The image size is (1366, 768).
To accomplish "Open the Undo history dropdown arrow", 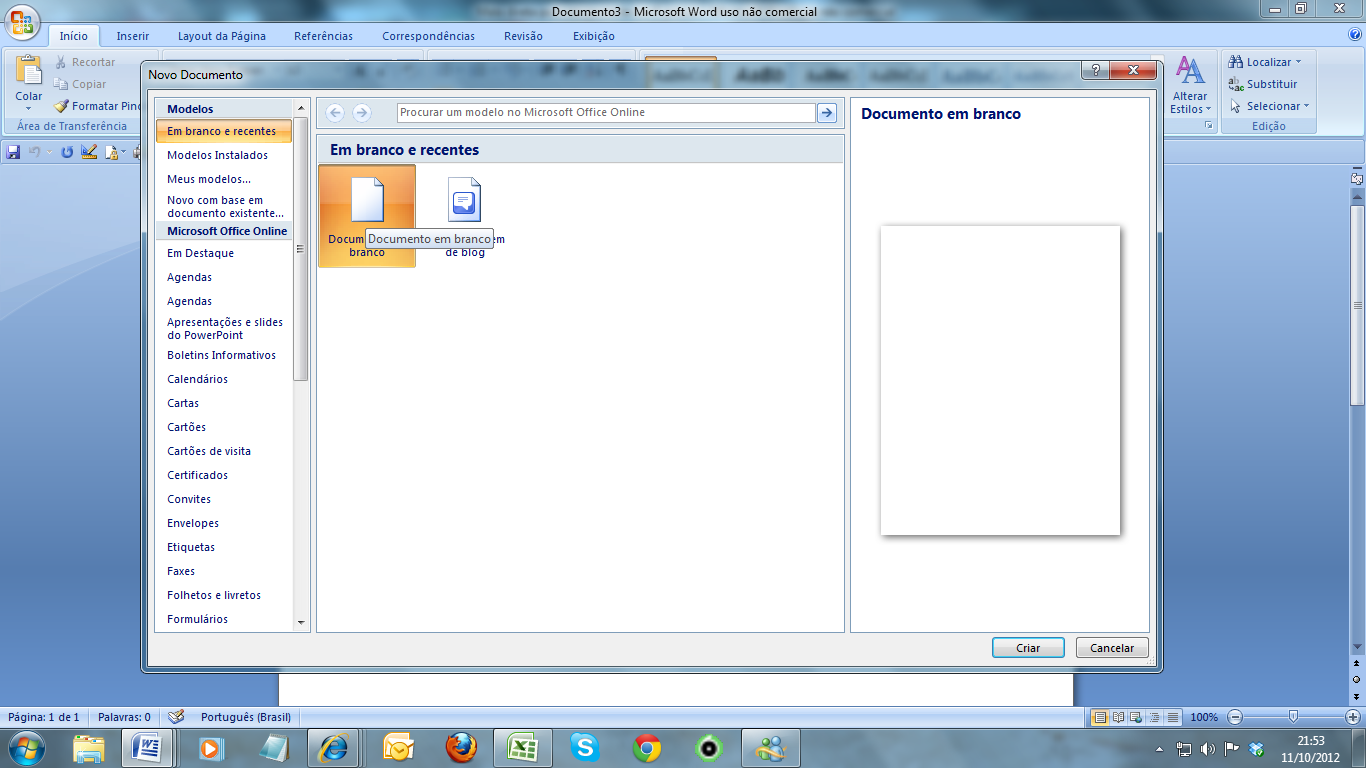I will click(x=49, y=152).
